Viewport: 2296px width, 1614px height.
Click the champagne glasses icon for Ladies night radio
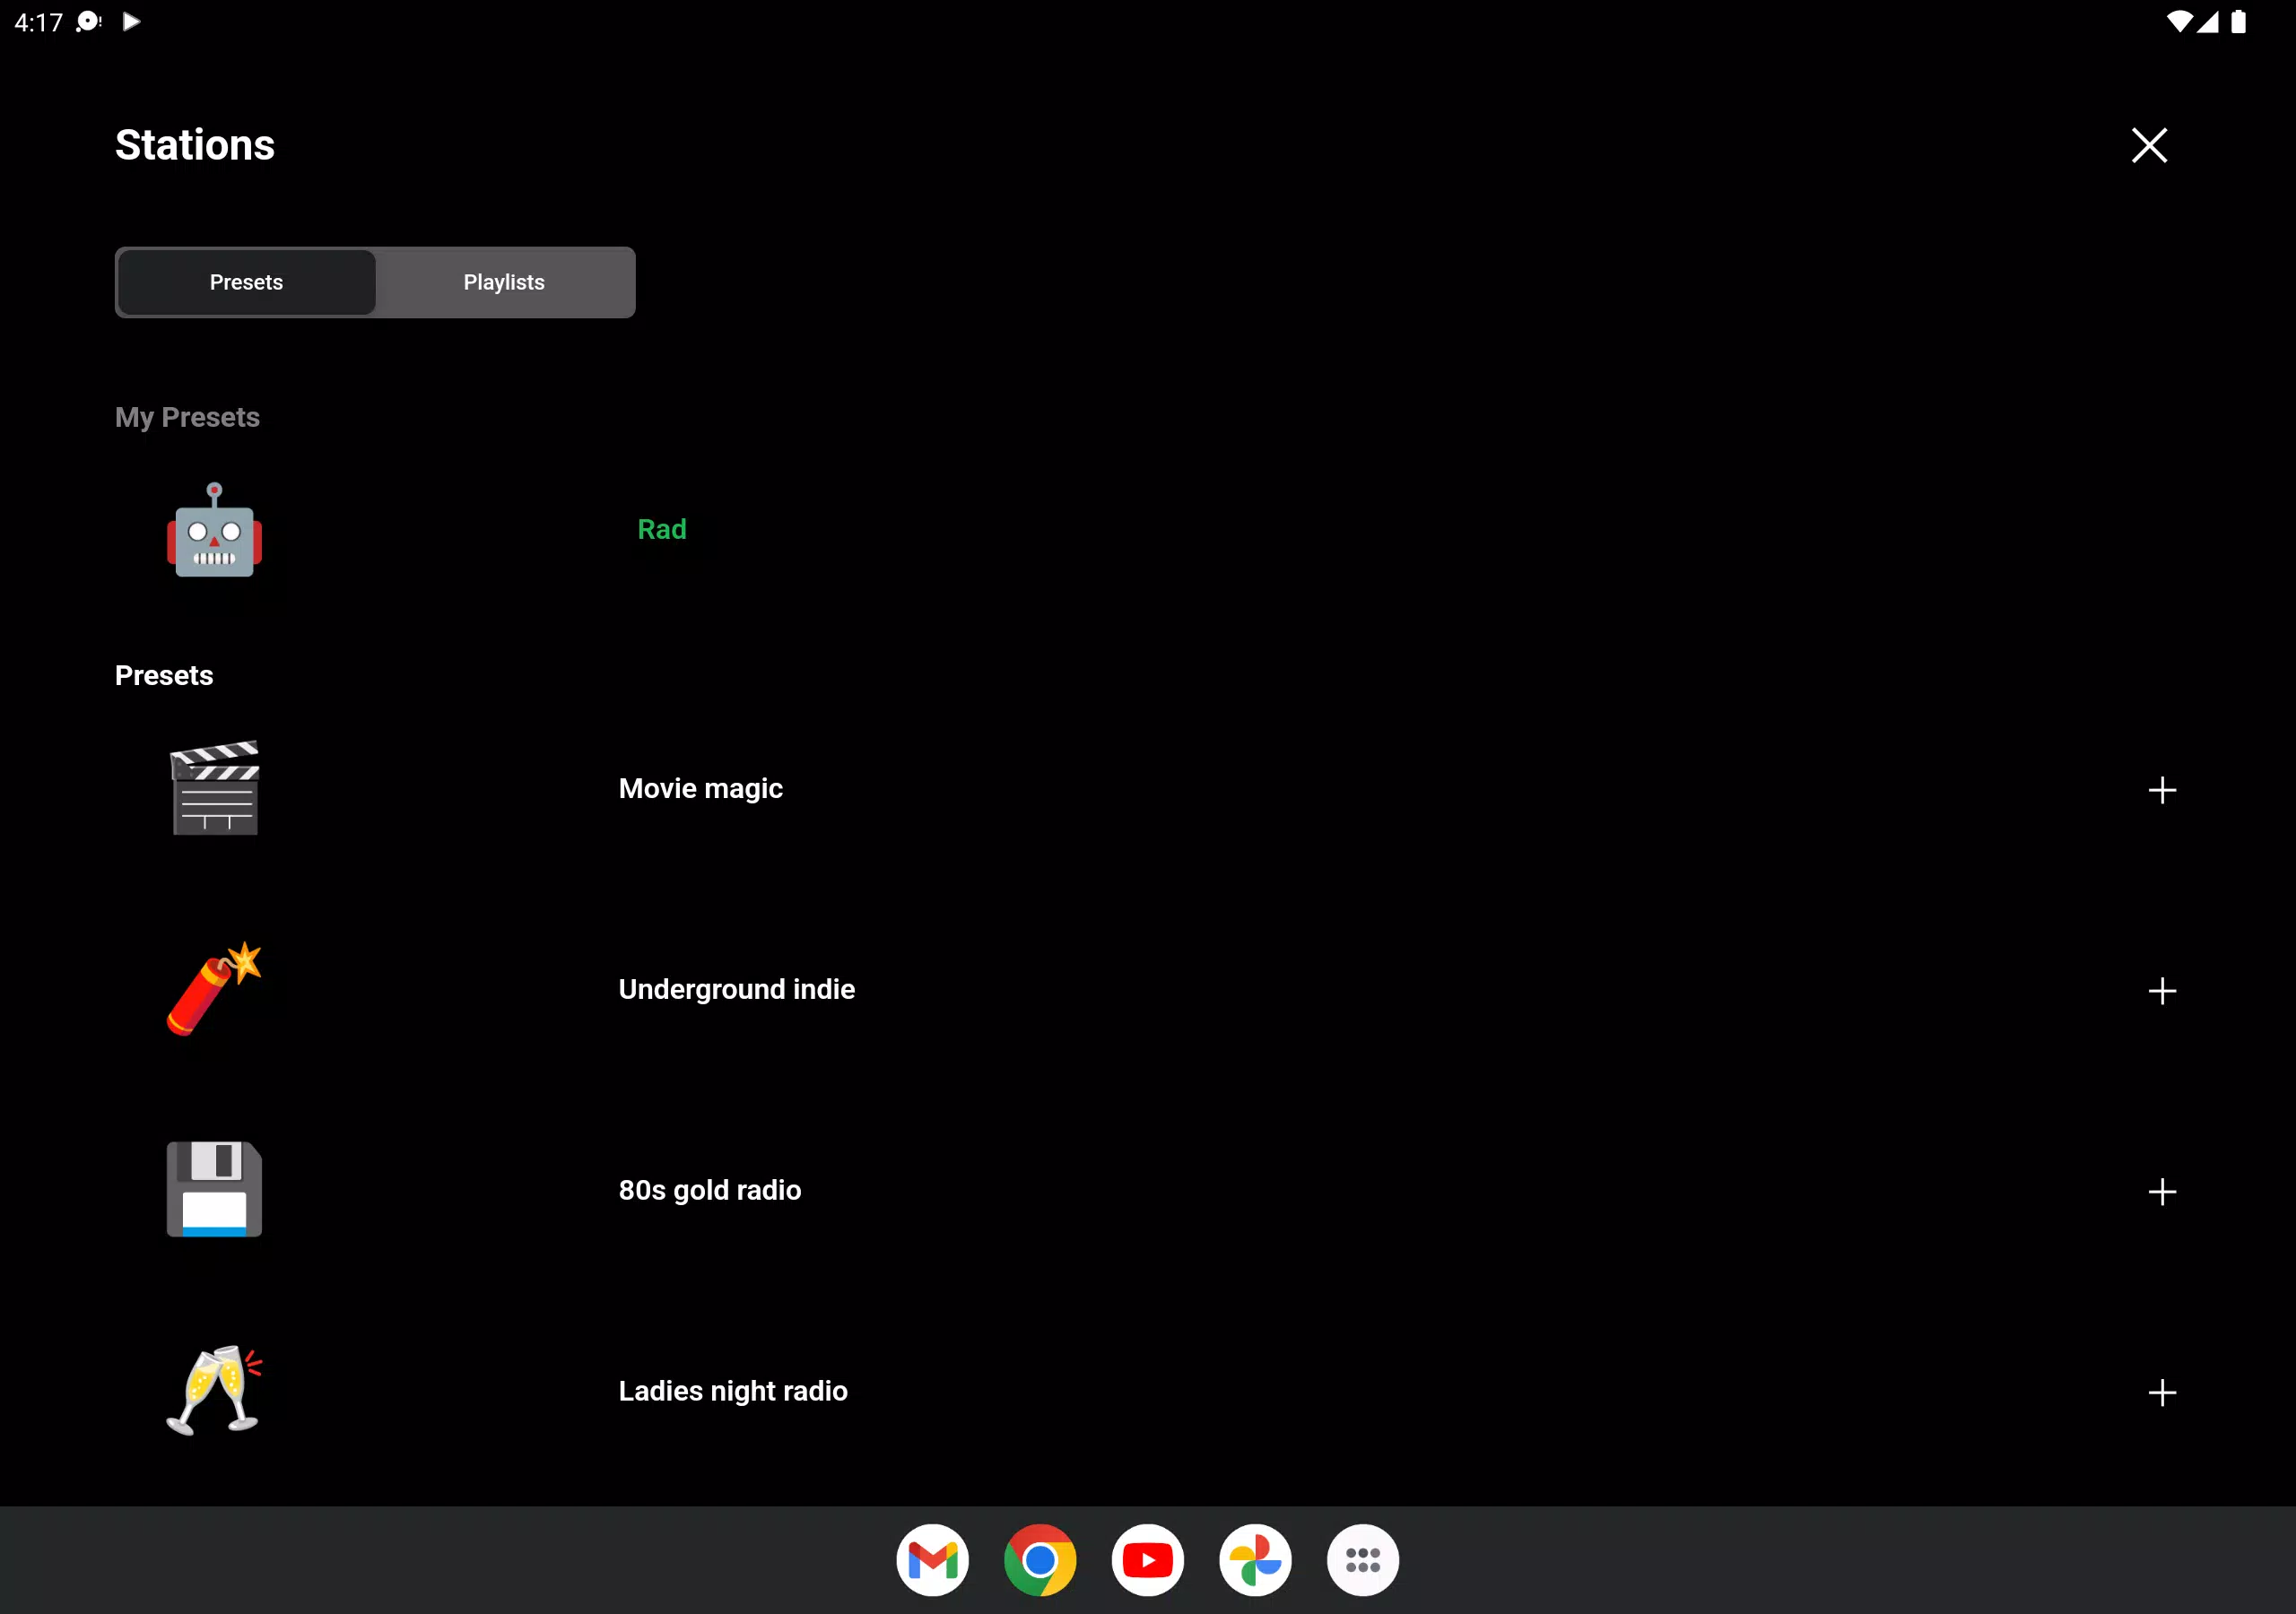214,1391
